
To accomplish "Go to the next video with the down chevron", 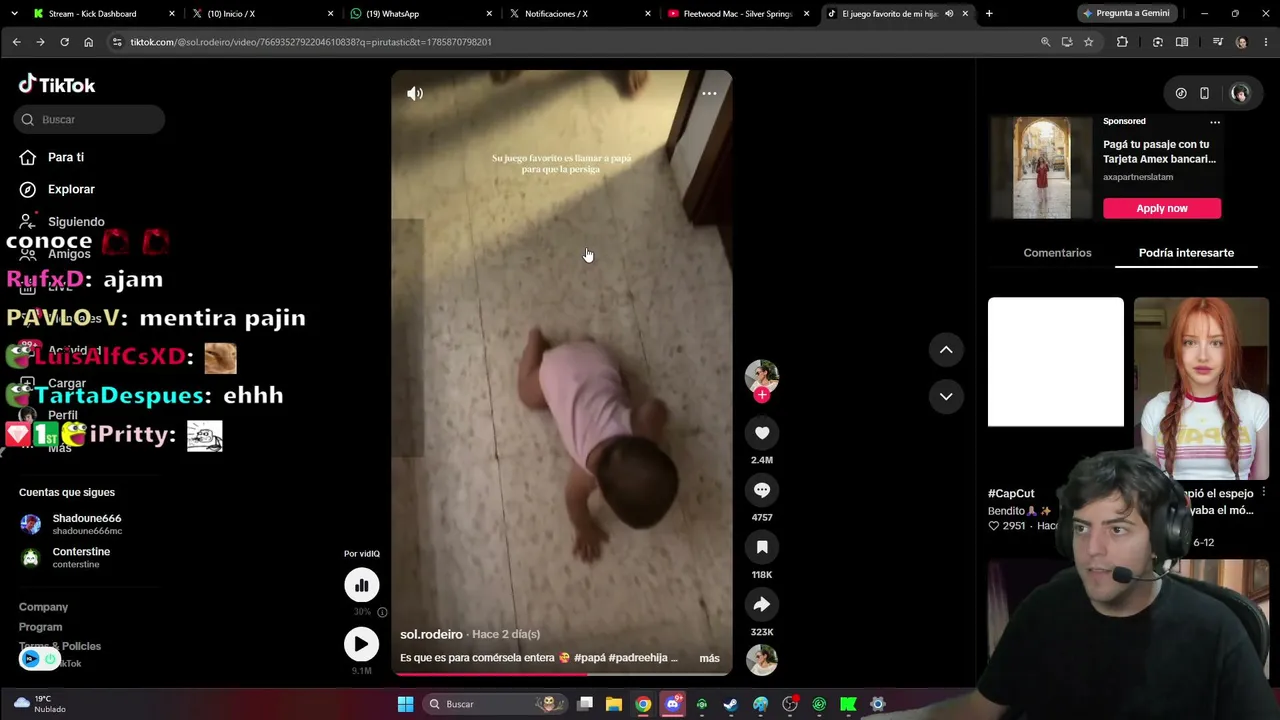I will click(x=946, y=396).
